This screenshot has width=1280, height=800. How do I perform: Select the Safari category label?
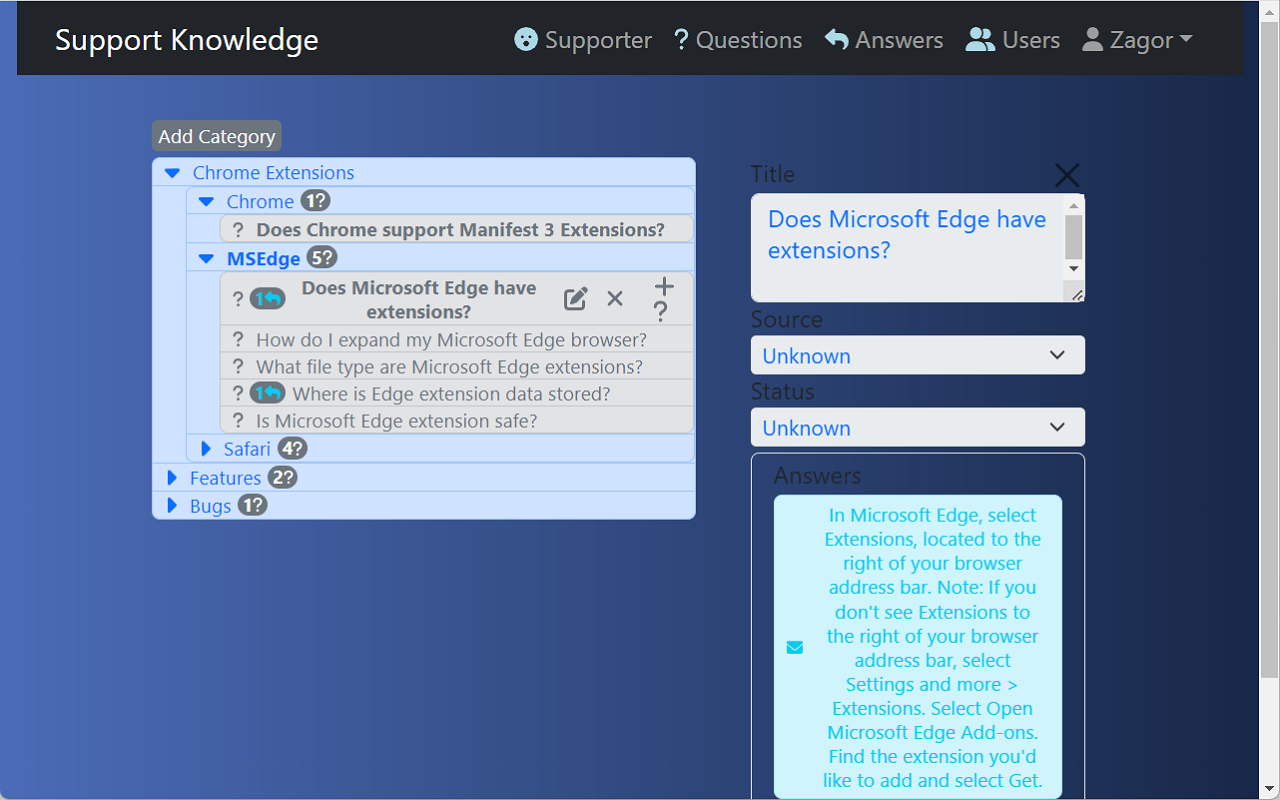click(247, 449)
